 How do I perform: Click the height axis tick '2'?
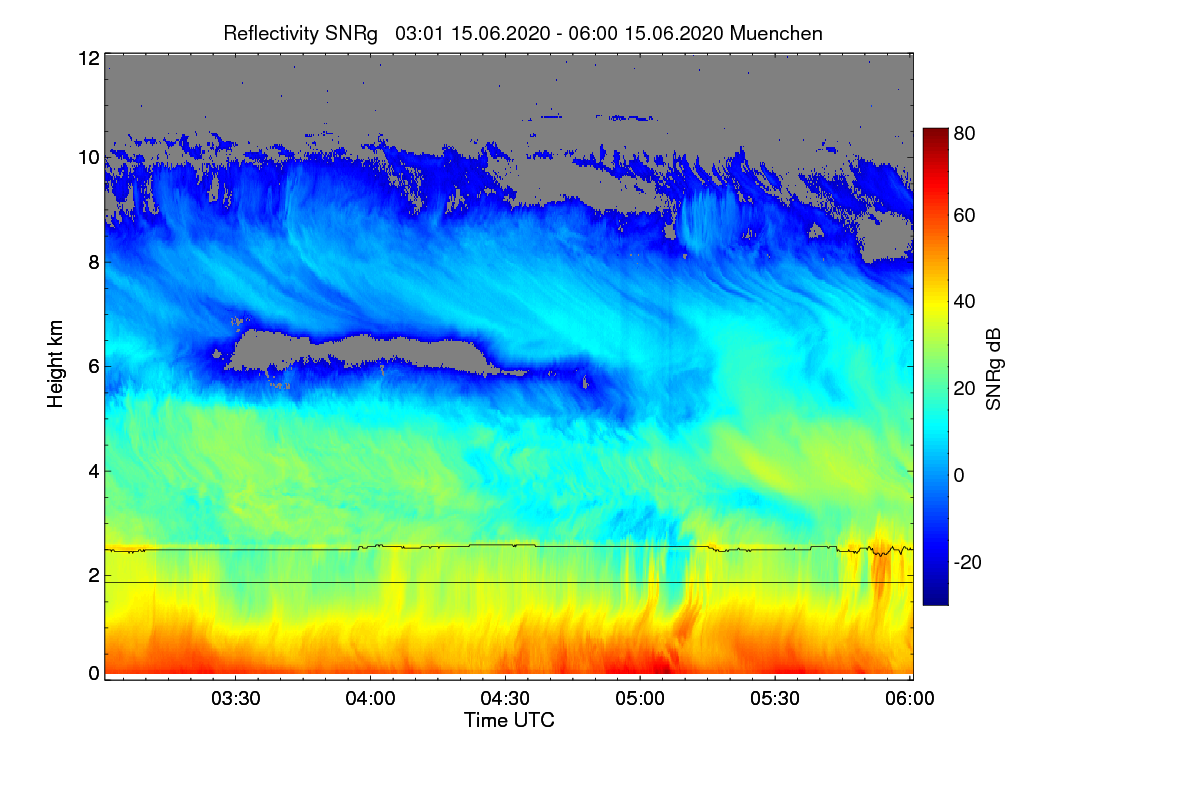coord(92,575)
